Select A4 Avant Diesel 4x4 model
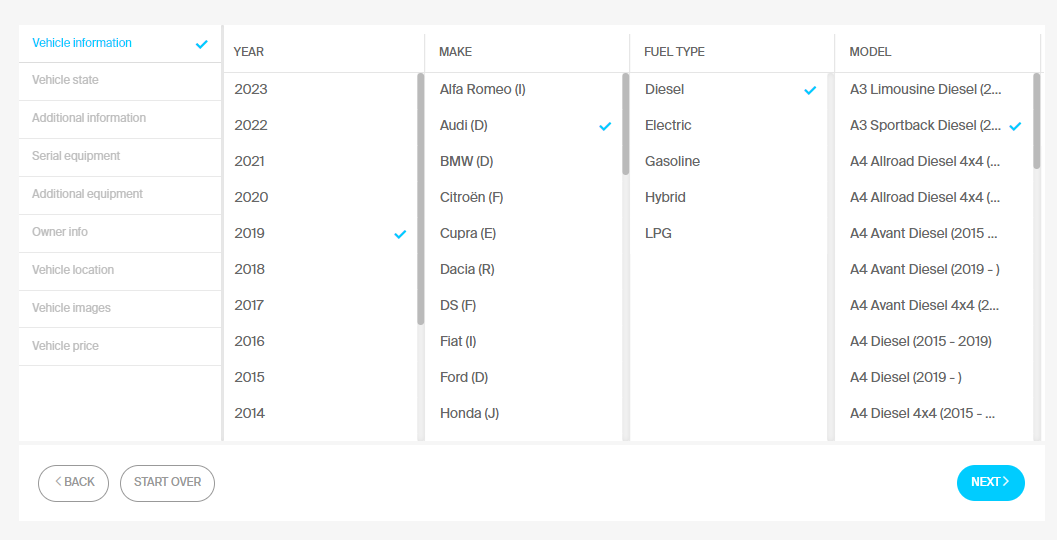The image size is (1057, 540). click(x=934, y=305)
